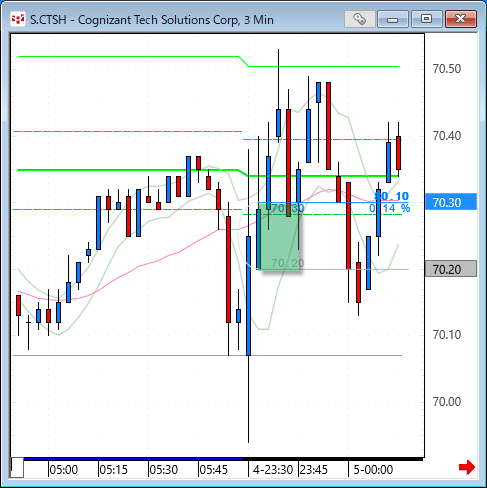Click the chart window icon beside S.CTSH
487x488 pixels.
point(18,19)
